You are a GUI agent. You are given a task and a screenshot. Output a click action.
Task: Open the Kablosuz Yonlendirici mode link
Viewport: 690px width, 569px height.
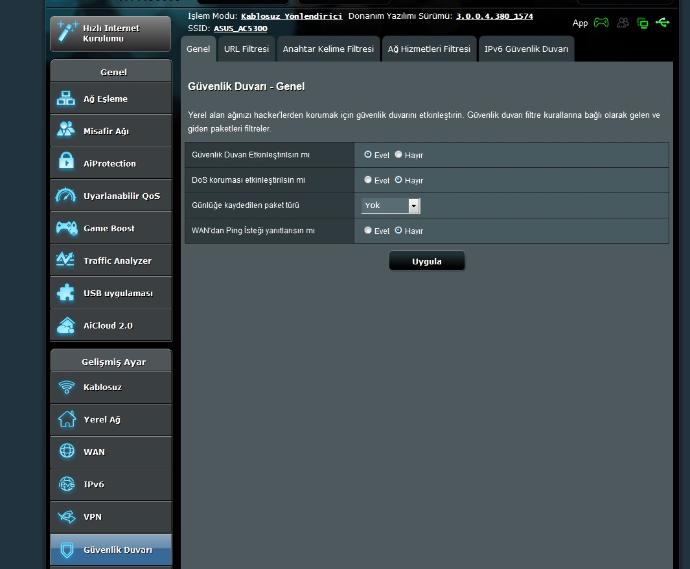point(291,16)
